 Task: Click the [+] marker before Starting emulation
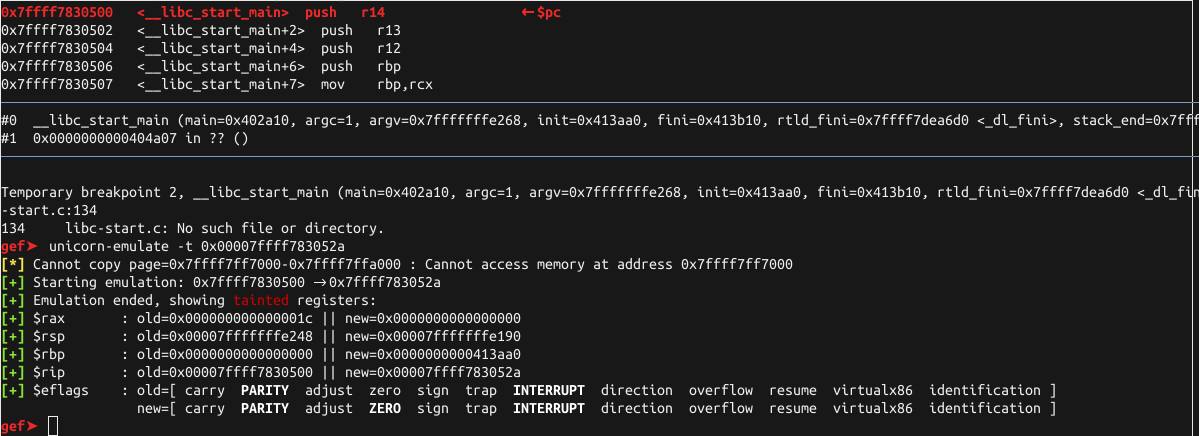[x=13, y=283]
